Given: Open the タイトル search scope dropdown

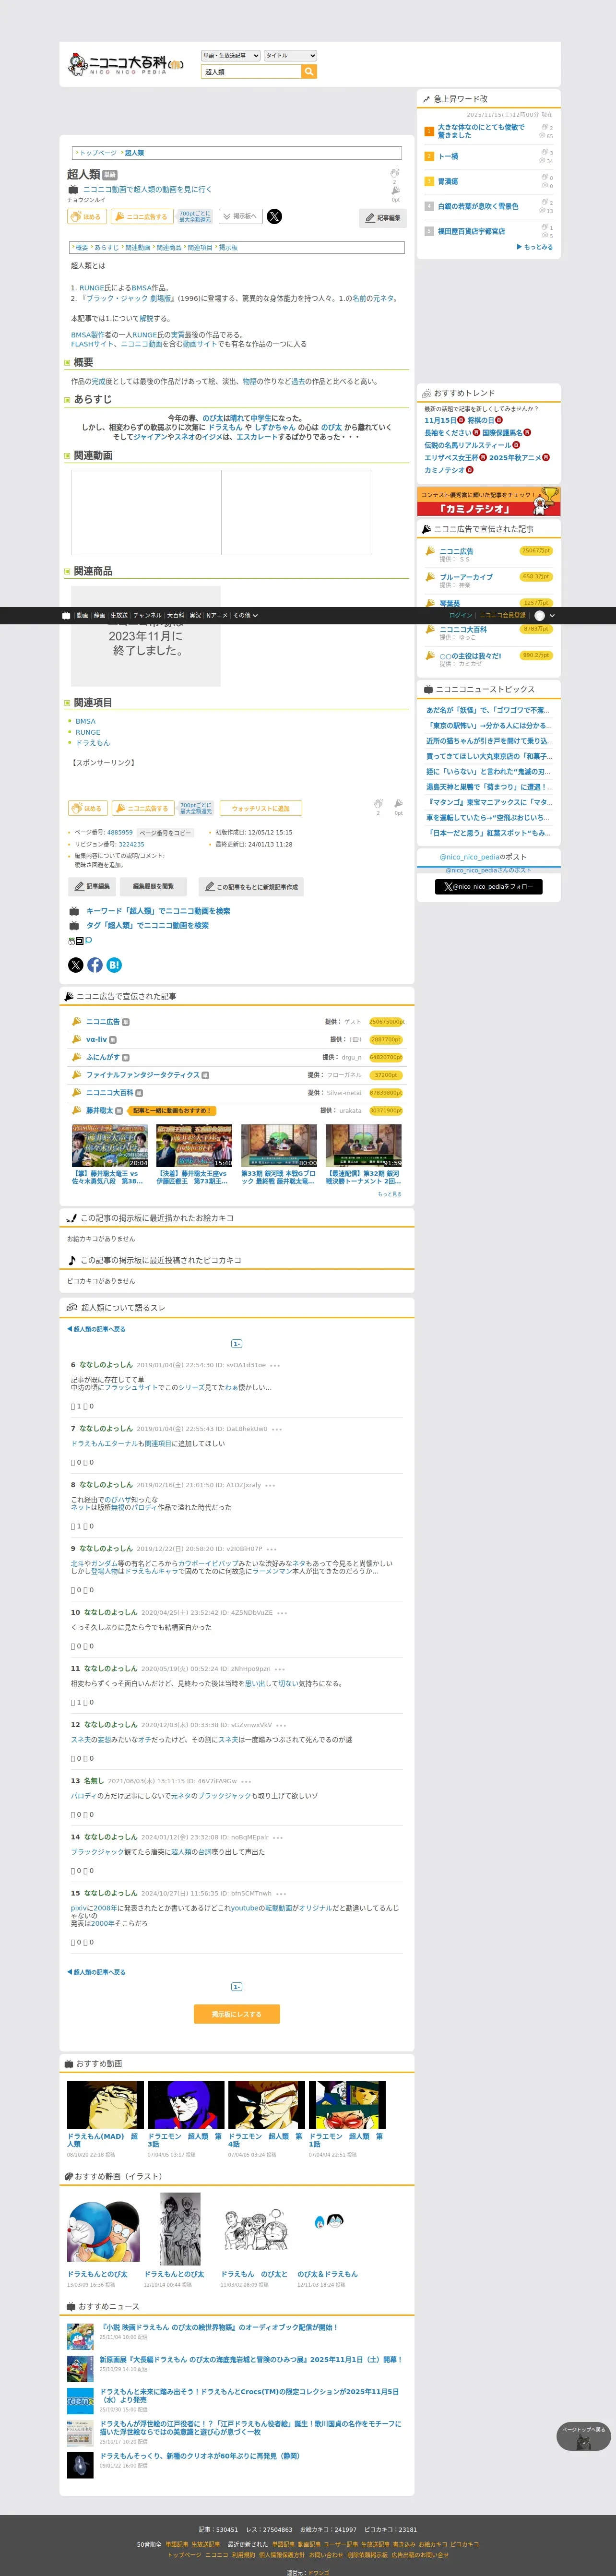Looking at the screenshot, I should tap(290, 56).
